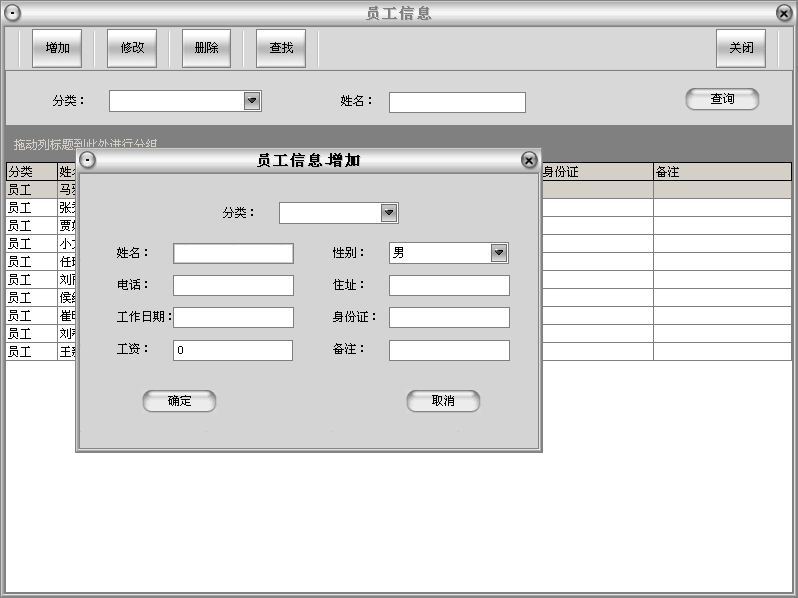Click the 修改 toolbar button
Viewport: 798px width, 598px height.
click(x=132, y=48)
